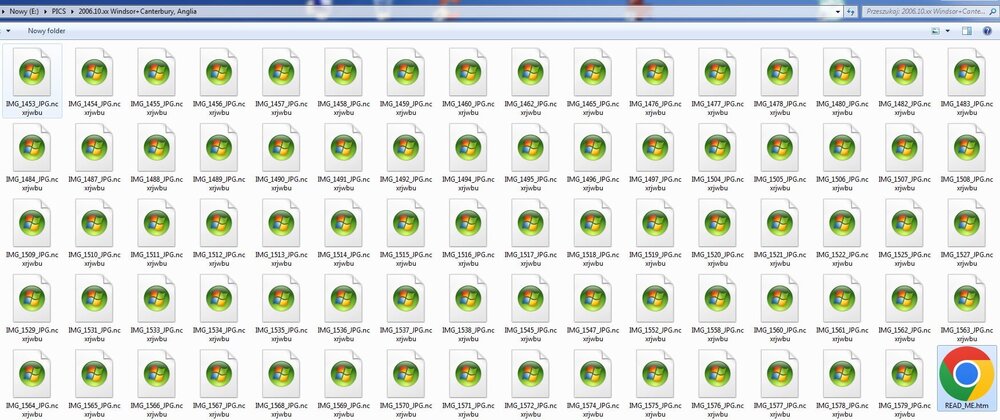Image resolution: width=1000 pixels, height=420 pixels.
Task: Expand address bar history dropdown
Action: [x=838, y=11]
